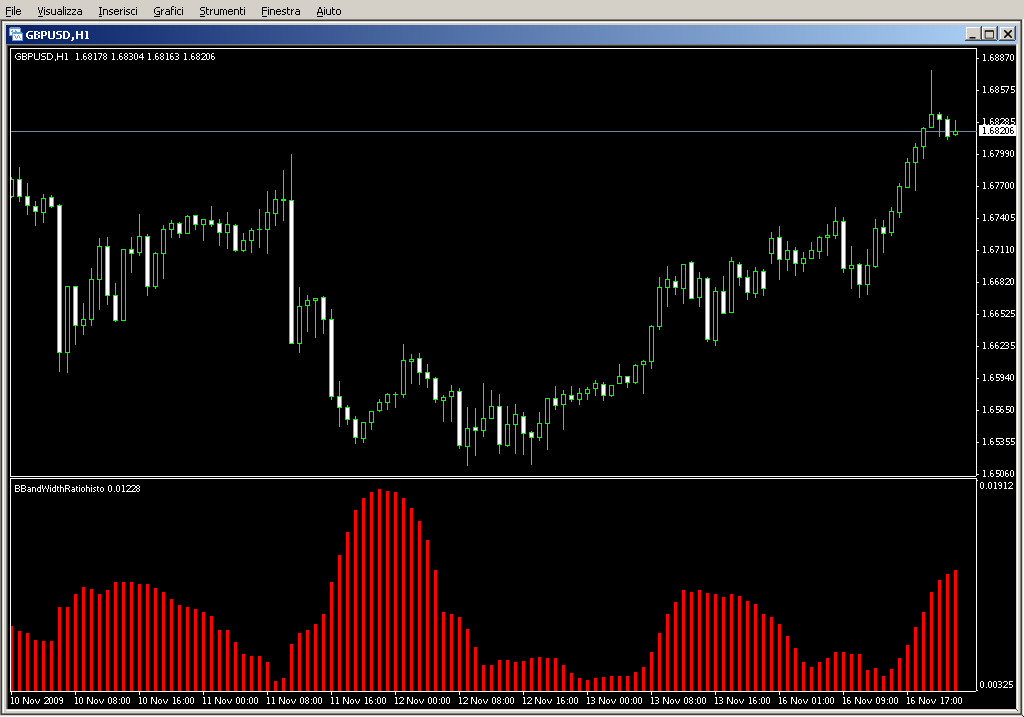The image size is (1024, 717).
Task: Click the 1.67700 price scale label
Action: pyautogui.click(x=999, y=185)
